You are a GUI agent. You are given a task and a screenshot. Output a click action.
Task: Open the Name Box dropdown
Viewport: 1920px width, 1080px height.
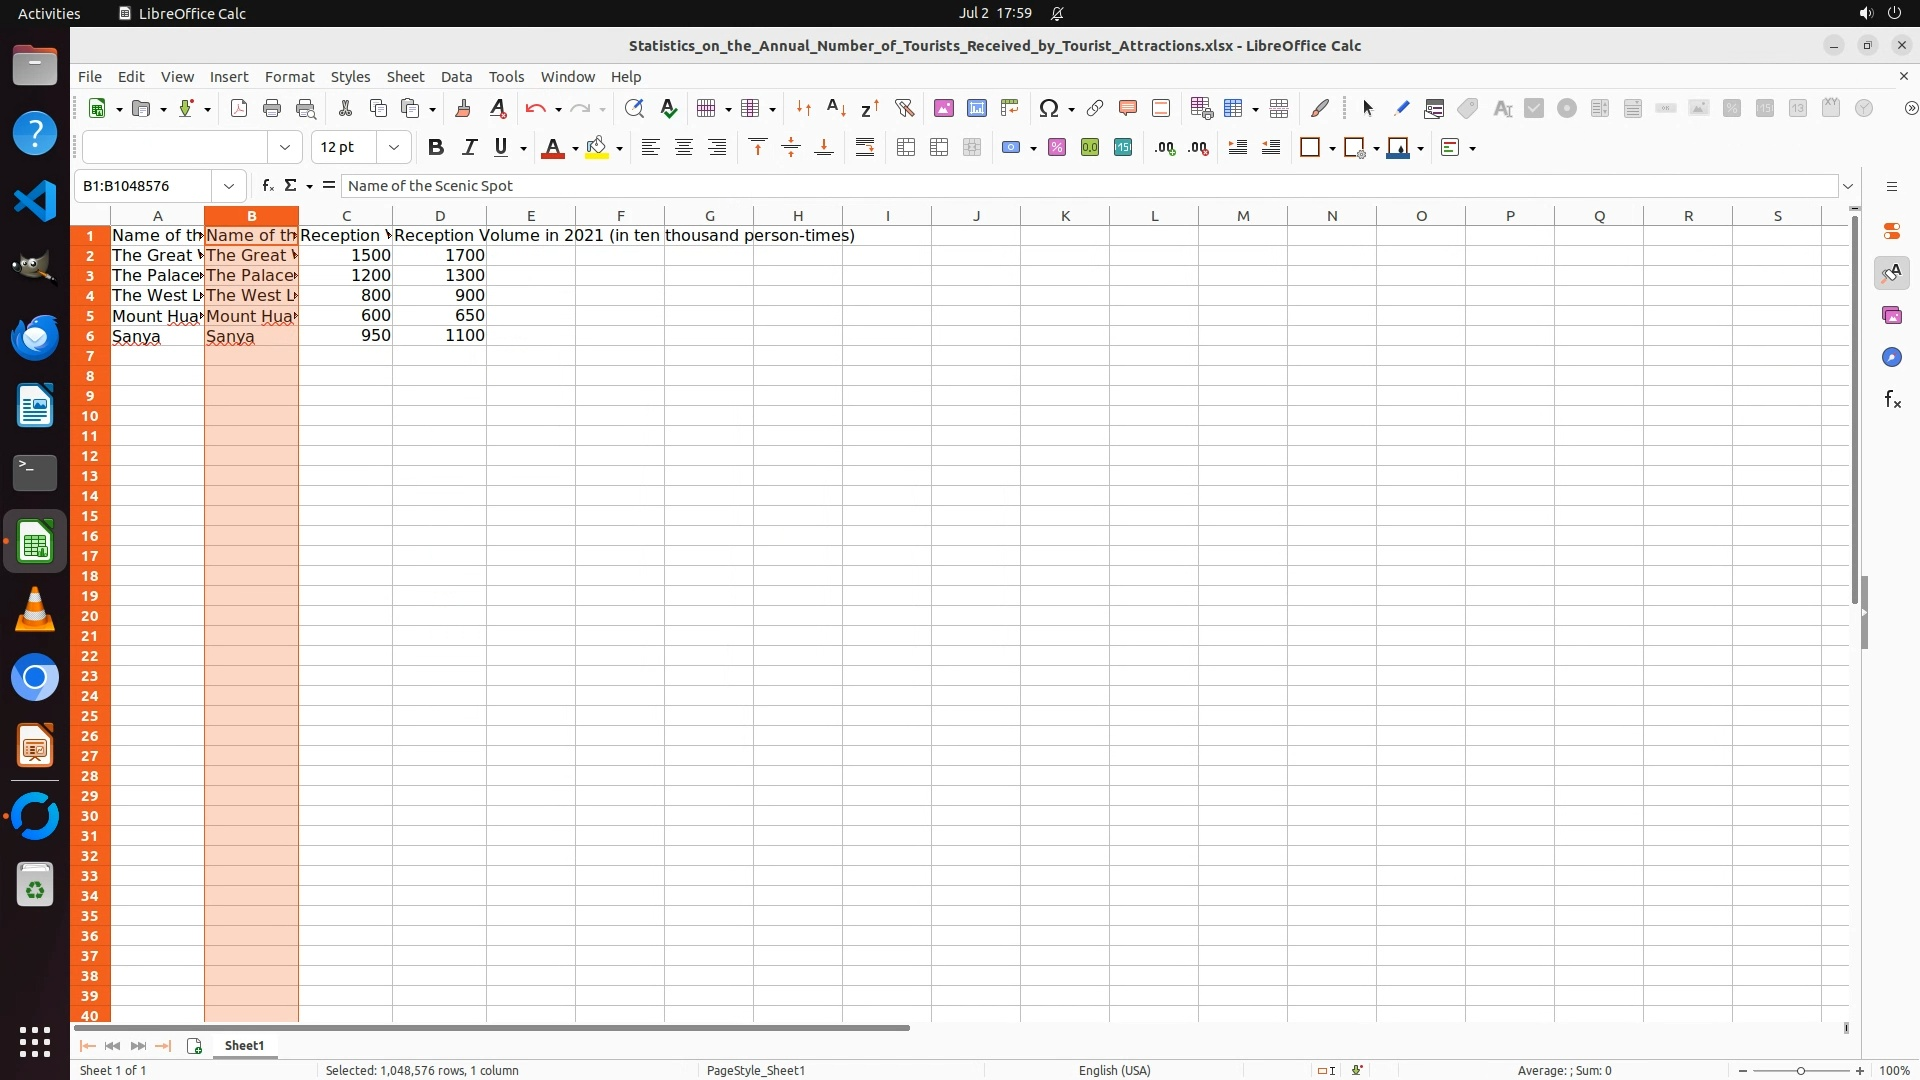tap(229, 186)
